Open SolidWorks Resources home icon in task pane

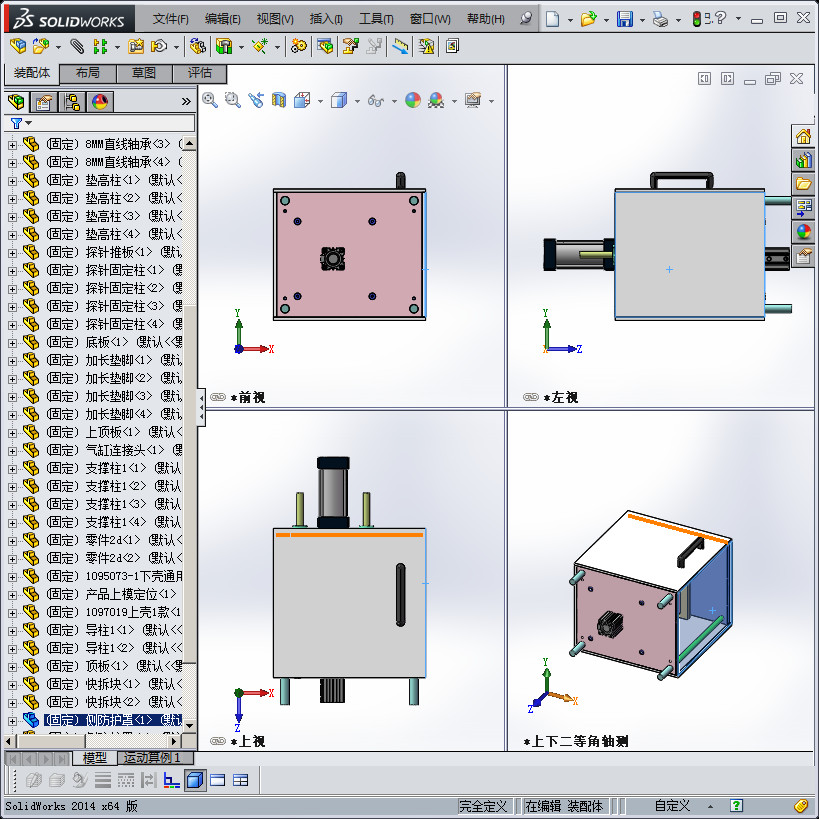point(803,137)
